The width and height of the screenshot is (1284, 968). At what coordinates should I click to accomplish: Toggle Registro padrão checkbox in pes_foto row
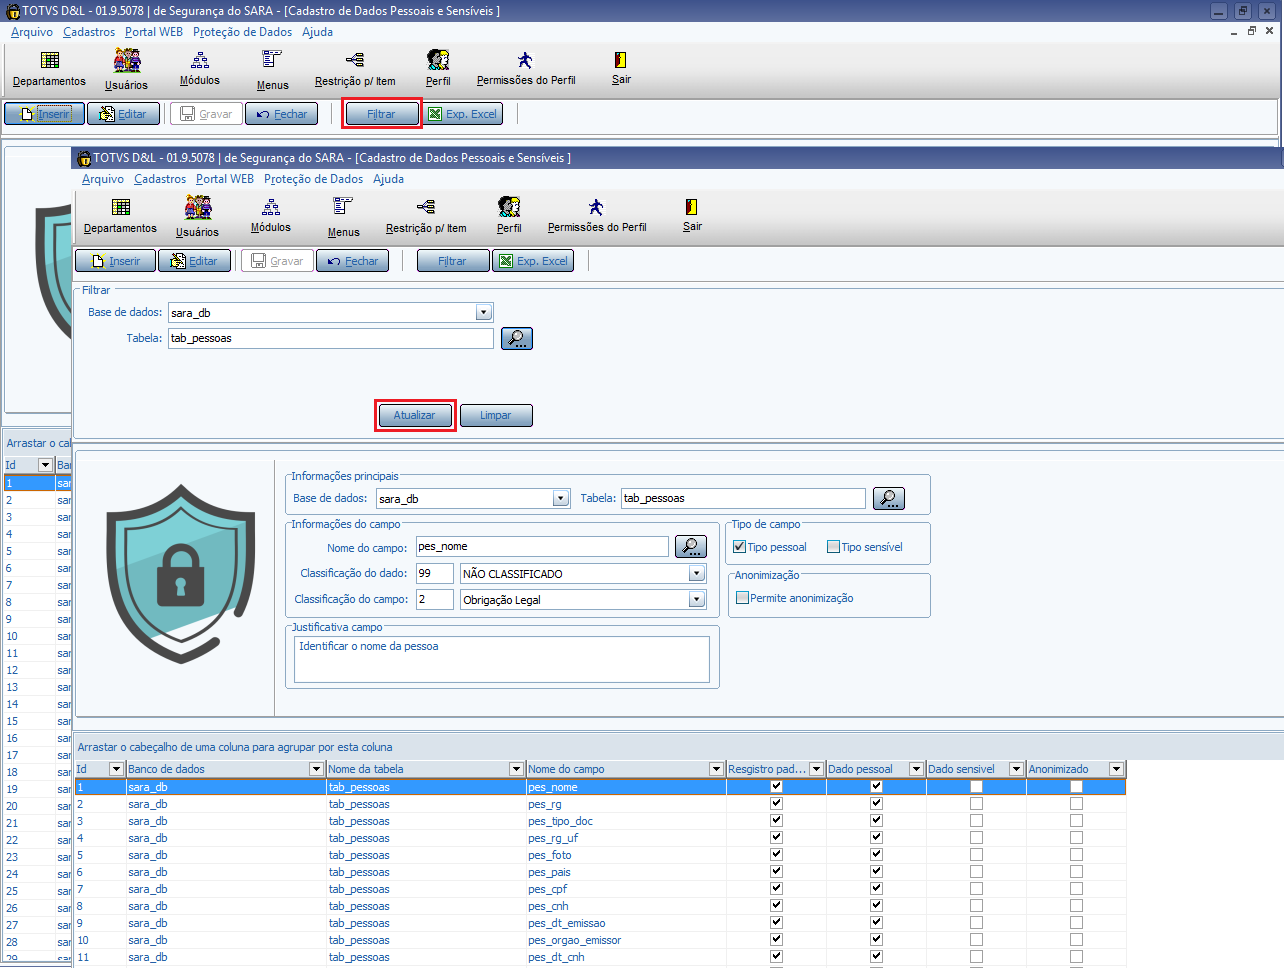pos(776,855)
